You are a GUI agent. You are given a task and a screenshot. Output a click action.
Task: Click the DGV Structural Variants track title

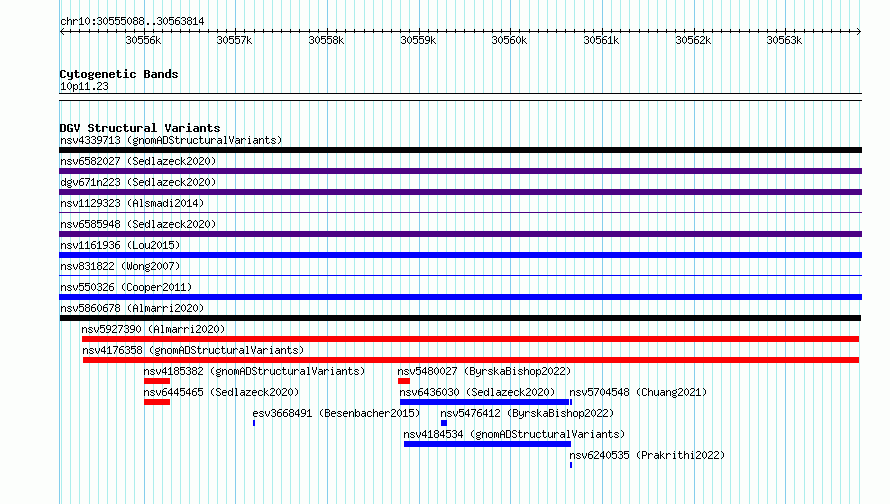[x=140, y=128]
